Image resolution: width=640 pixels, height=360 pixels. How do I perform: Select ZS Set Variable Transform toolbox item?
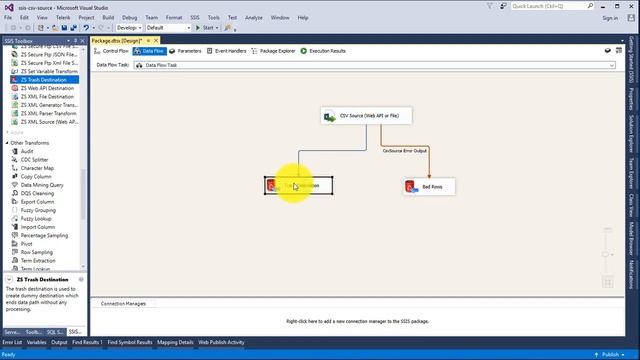pyautogui.click(x=44, y=71)
